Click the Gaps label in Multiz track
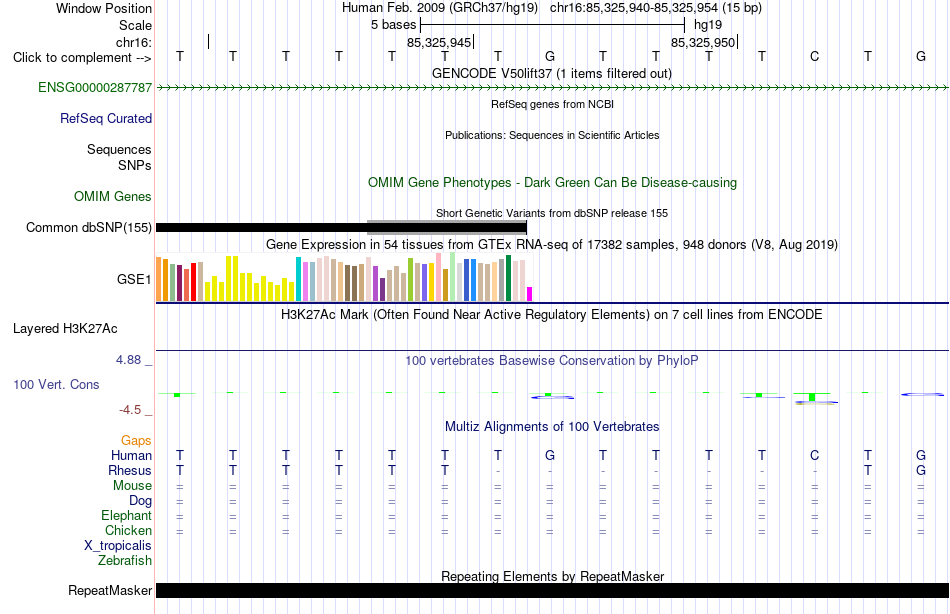This screenshot has width=950, height=614. point(136,441)
